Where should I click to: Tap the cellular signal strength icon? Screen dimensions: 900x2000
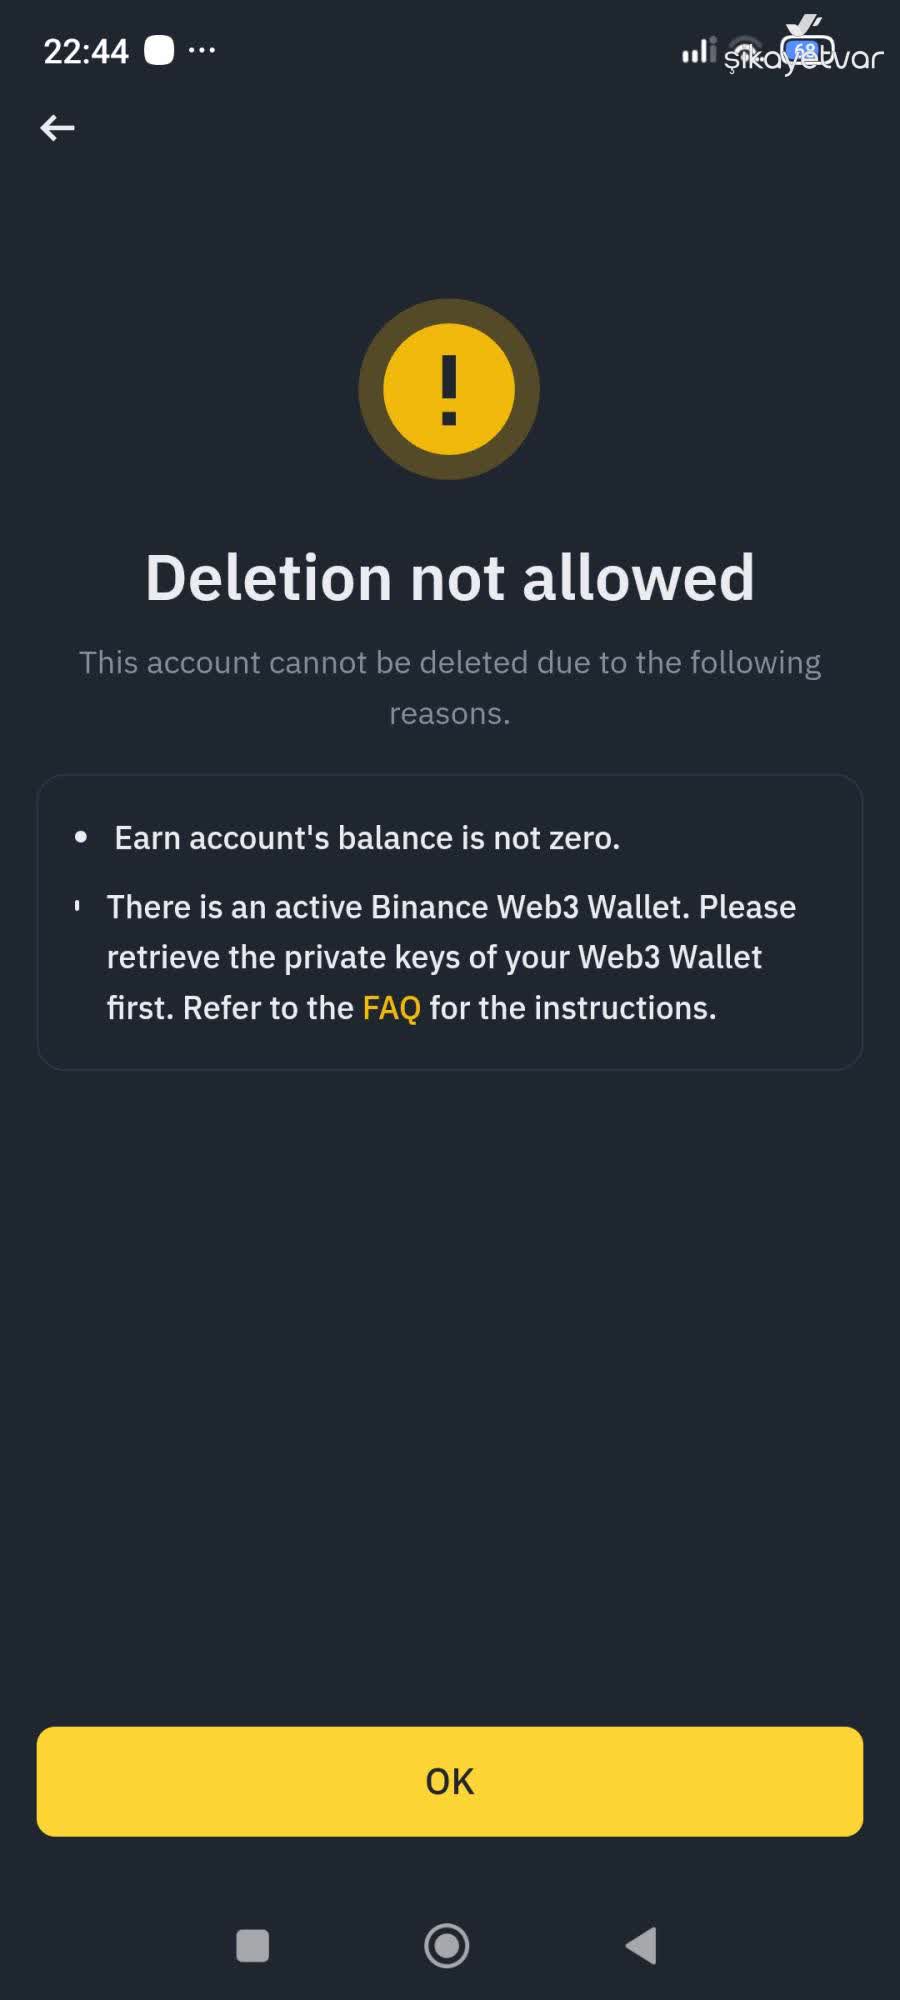(x=699, y=51)
